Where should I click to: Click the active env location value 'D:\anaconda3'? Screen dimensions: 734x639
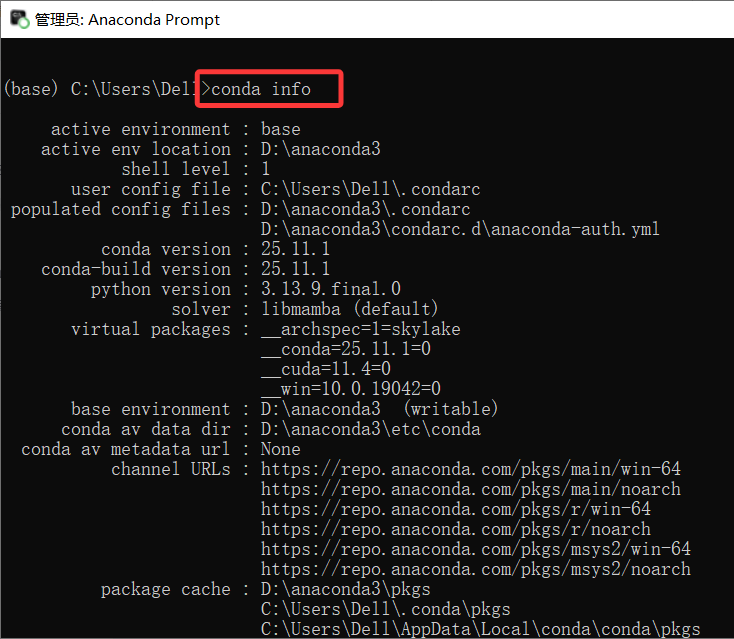coord(321,149)
